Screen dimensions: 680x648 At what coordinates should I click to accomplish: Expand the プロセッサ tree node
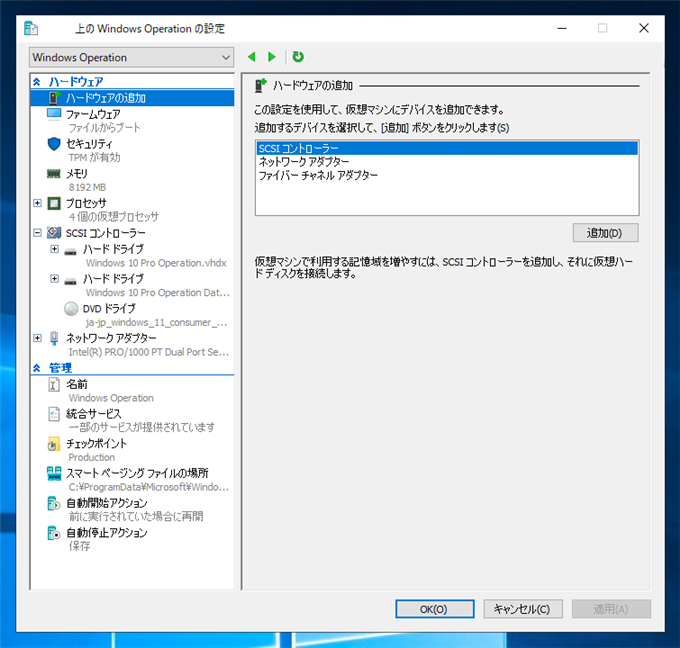pyautogui.click(x=37, y=203)
